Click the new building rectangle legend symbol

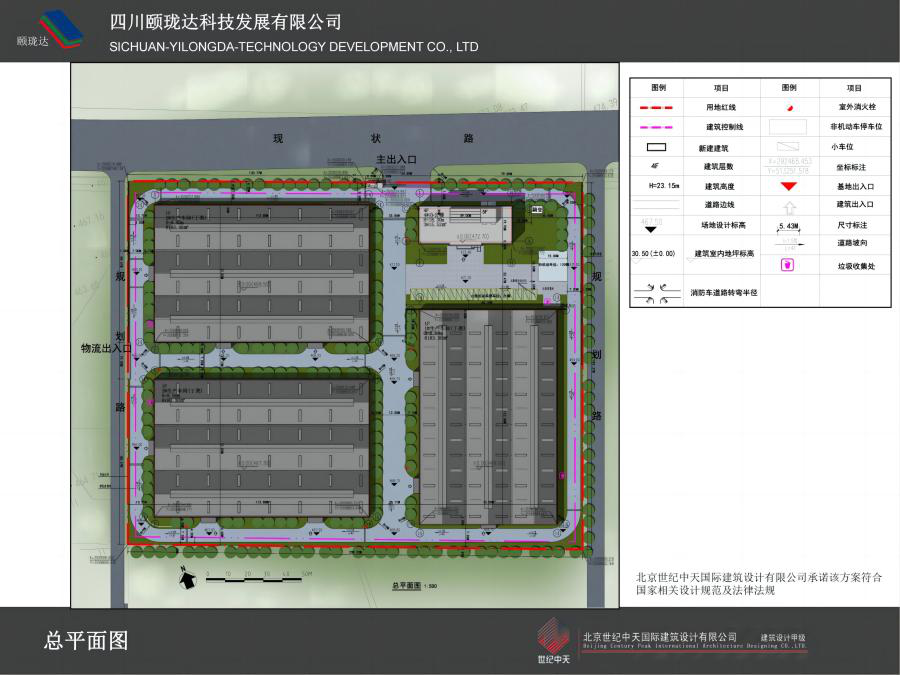coord(658,147)
